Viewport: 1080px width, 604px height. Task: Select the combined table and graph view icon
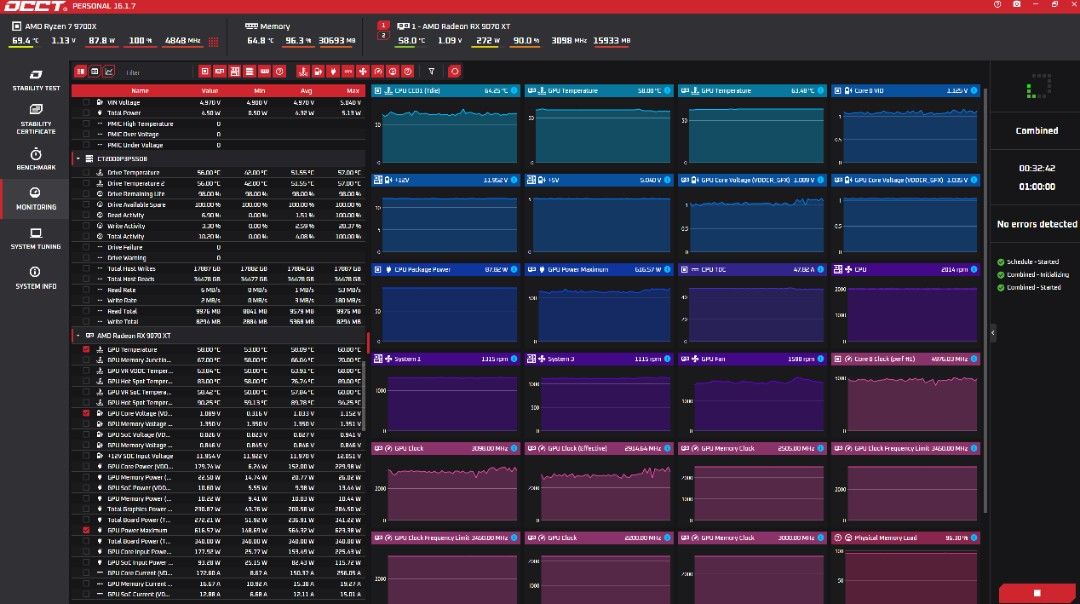81,72
